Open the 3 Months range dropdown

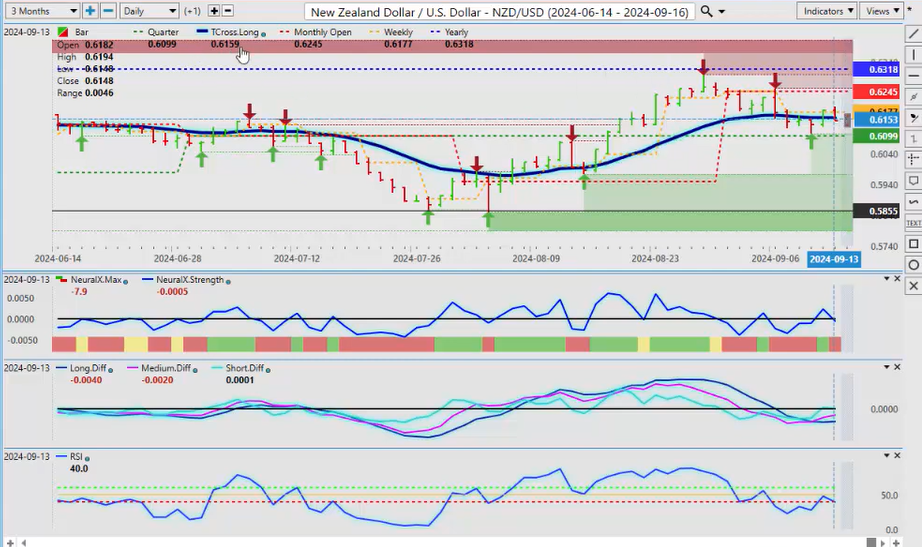pos(40,11)
